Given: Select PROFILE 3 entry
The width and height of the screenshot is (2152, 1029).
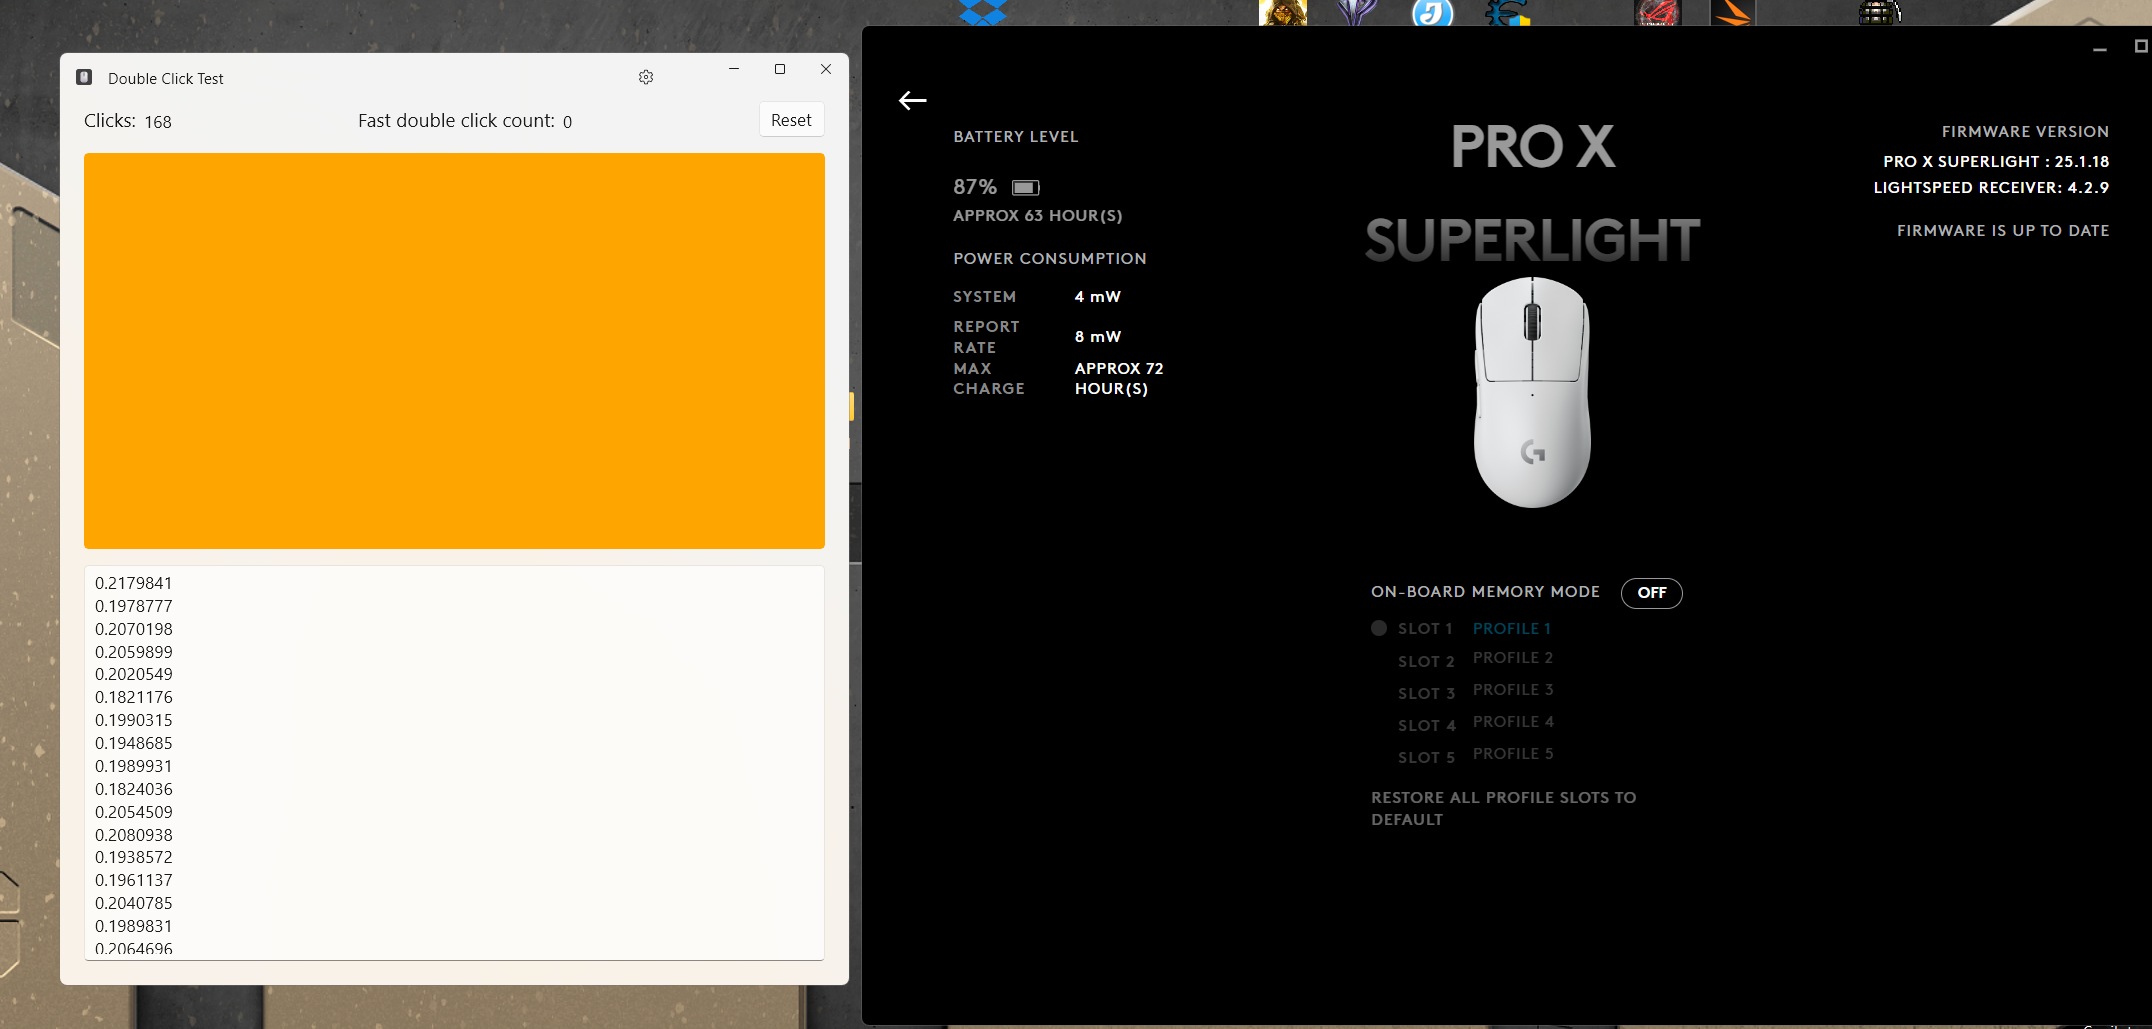Looking at the screenshot, I should 1513,690.
